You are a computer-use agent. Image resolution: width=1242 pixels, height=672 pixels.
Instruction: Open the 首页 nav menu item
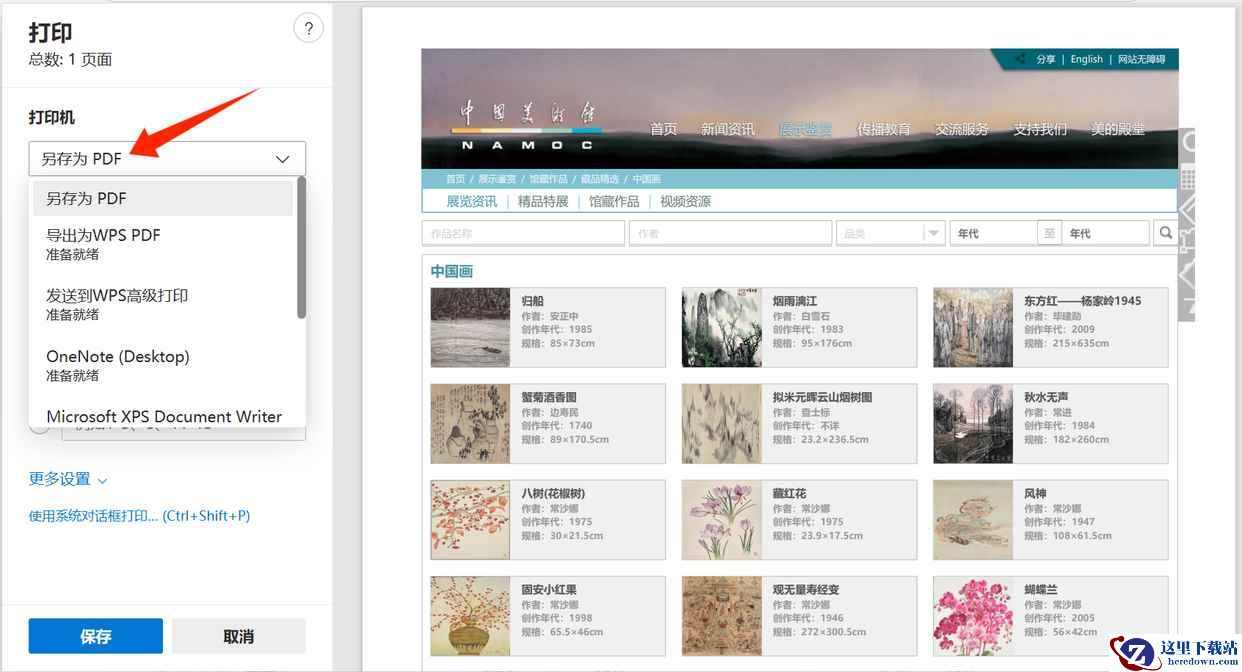(664, 129)
